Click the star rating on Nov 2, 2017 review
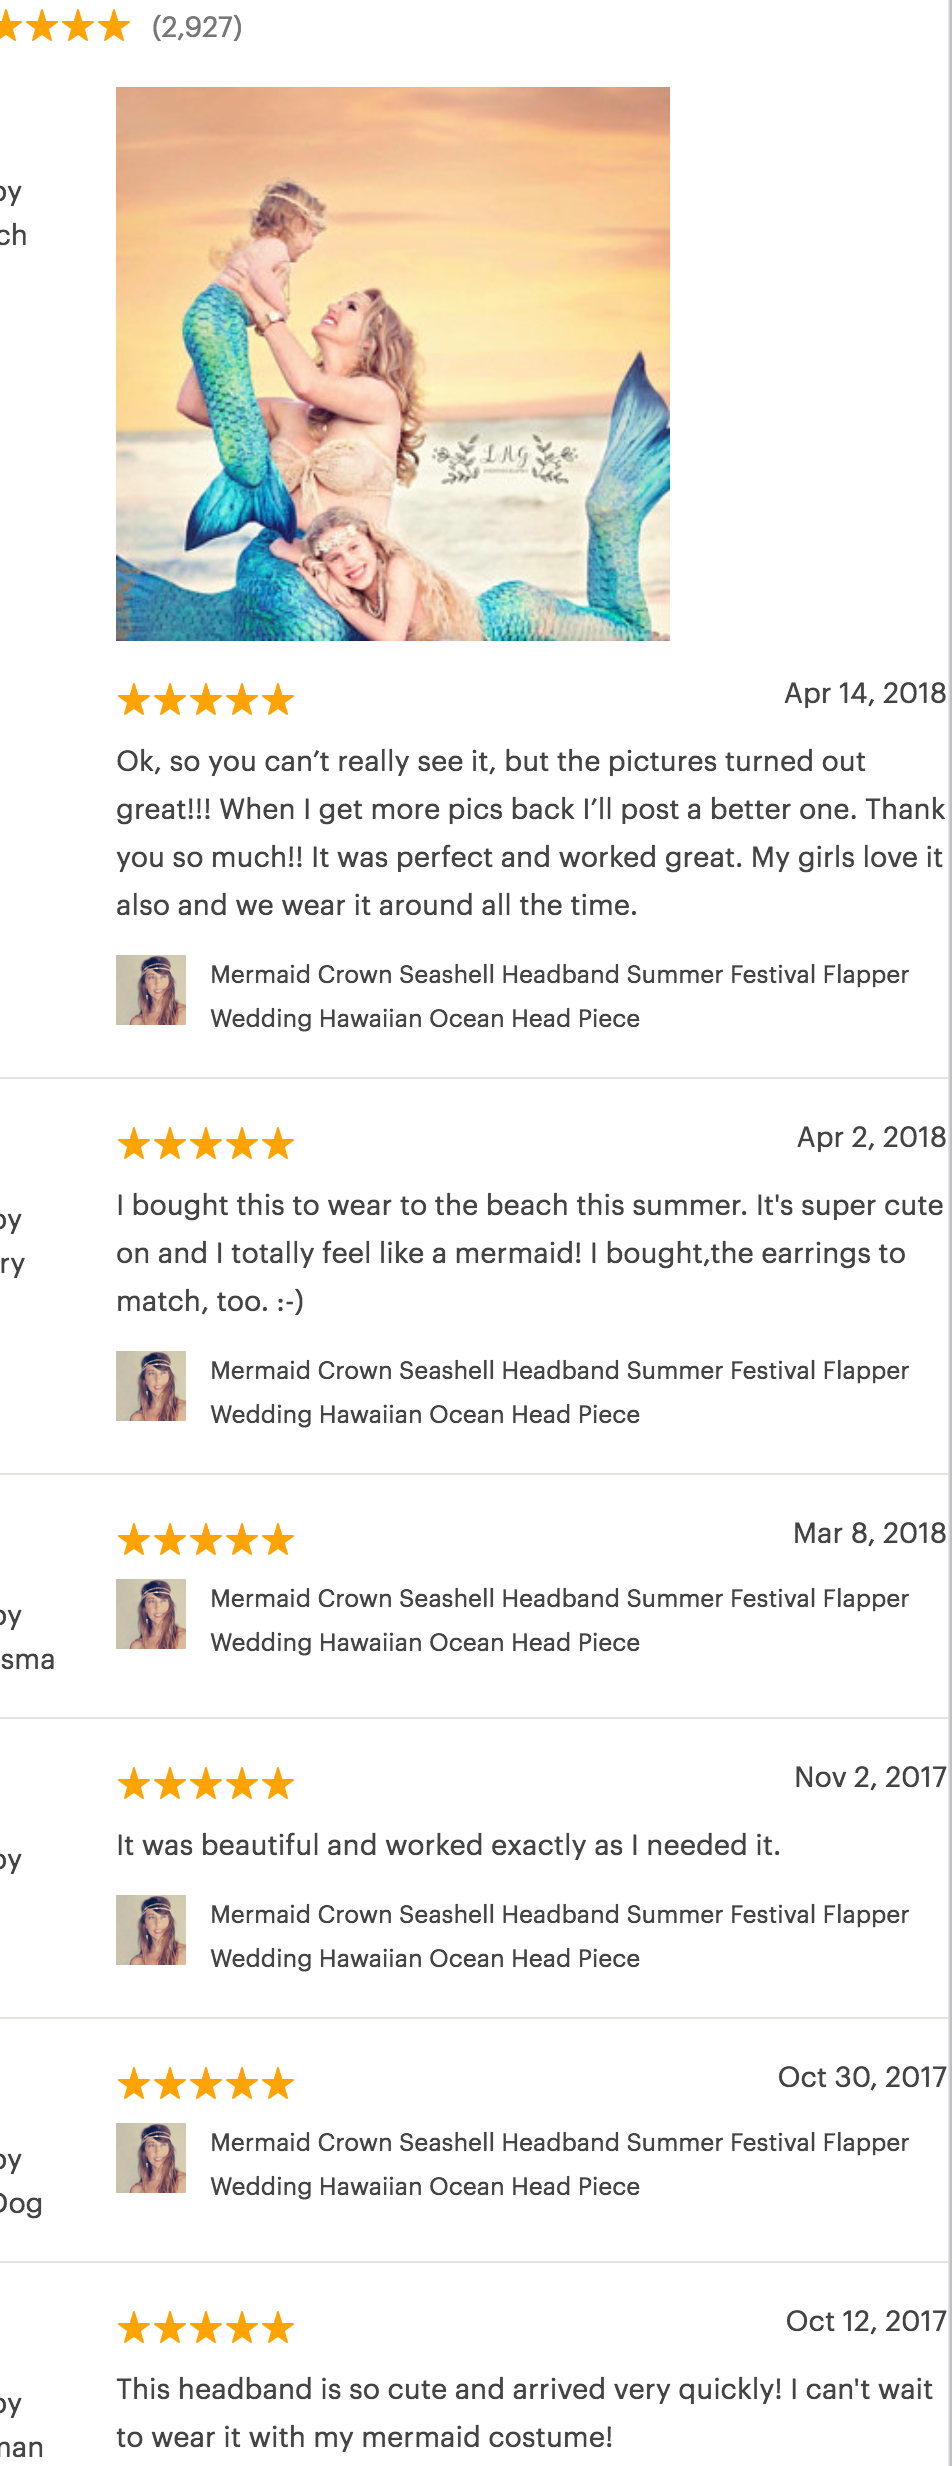Screen dimensions: 952x2466 pyautogui.click(x=205, y=1784)
